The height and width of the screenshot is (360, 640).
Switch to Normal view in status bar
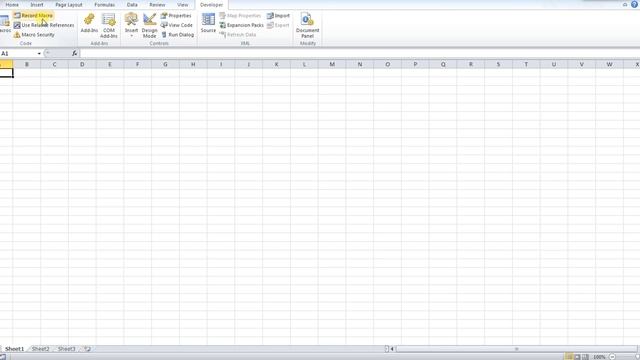pyautogui.click(x=569, y=357)
